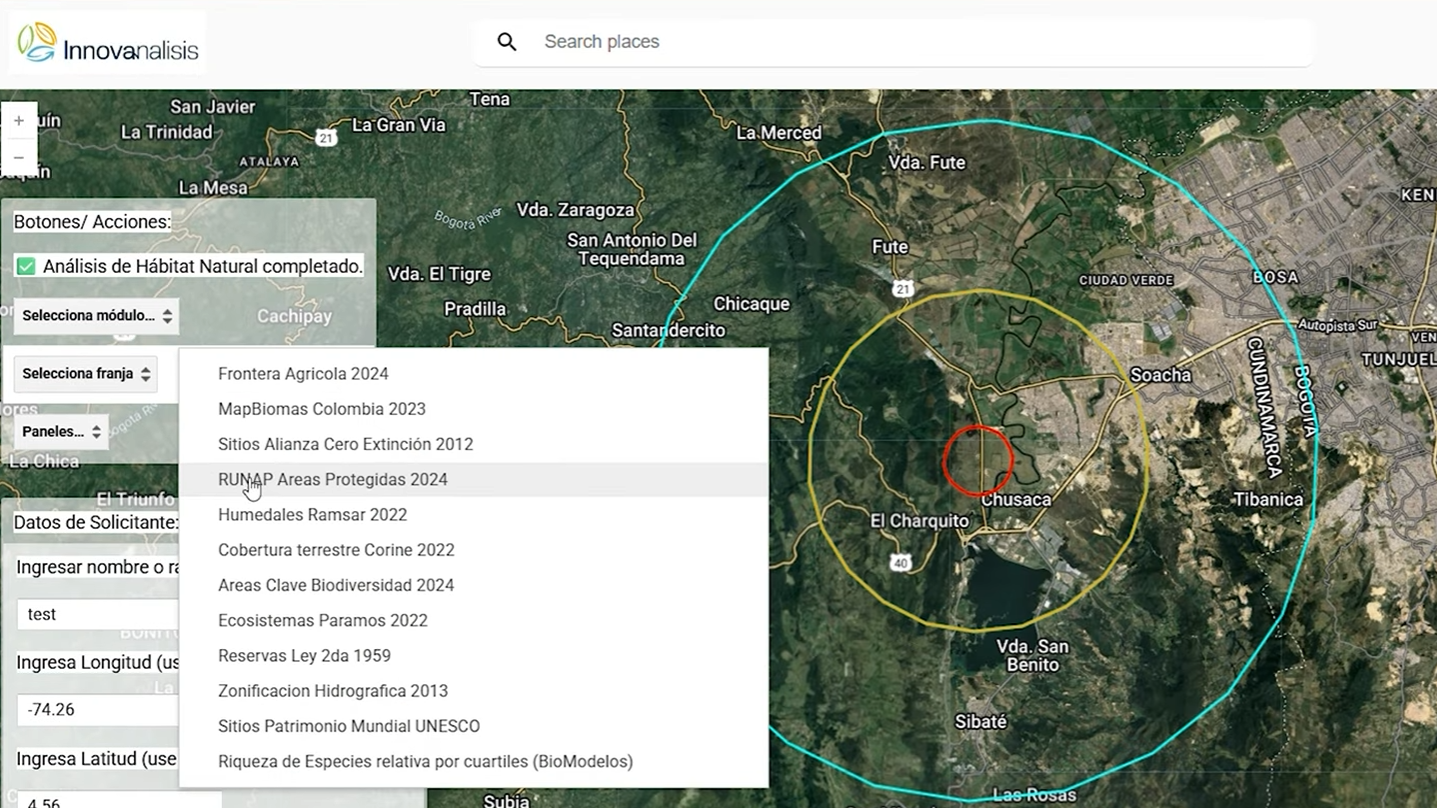
Task: Click the Soacha map label
Action: tap(1160, 375)
